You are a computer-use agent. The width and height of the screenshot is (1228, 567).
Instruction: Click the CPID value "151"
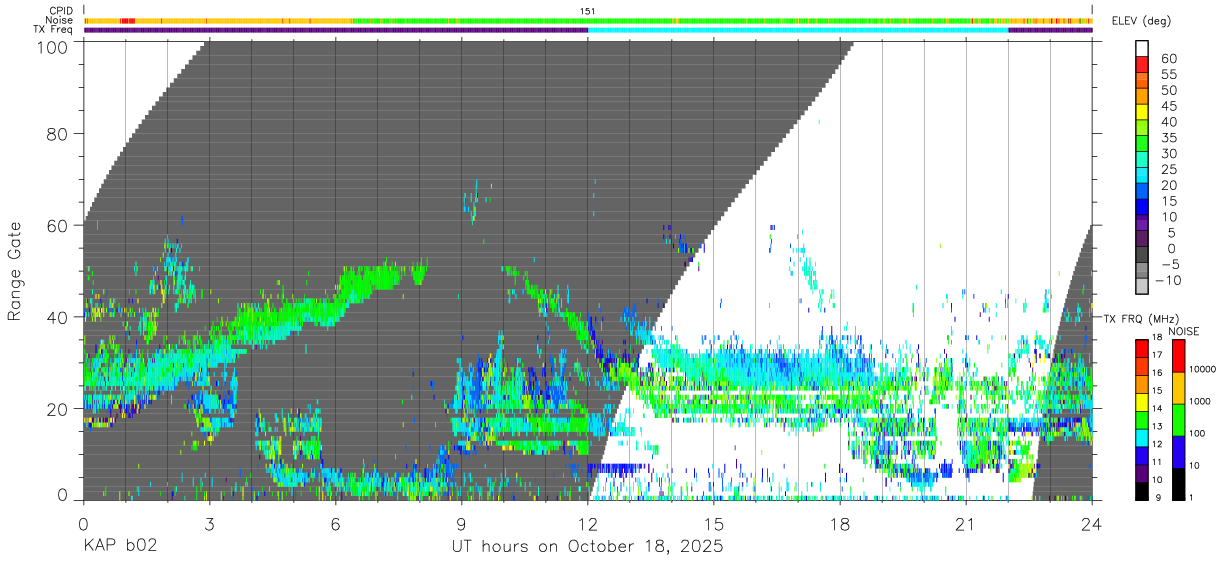tap(588, 11)
